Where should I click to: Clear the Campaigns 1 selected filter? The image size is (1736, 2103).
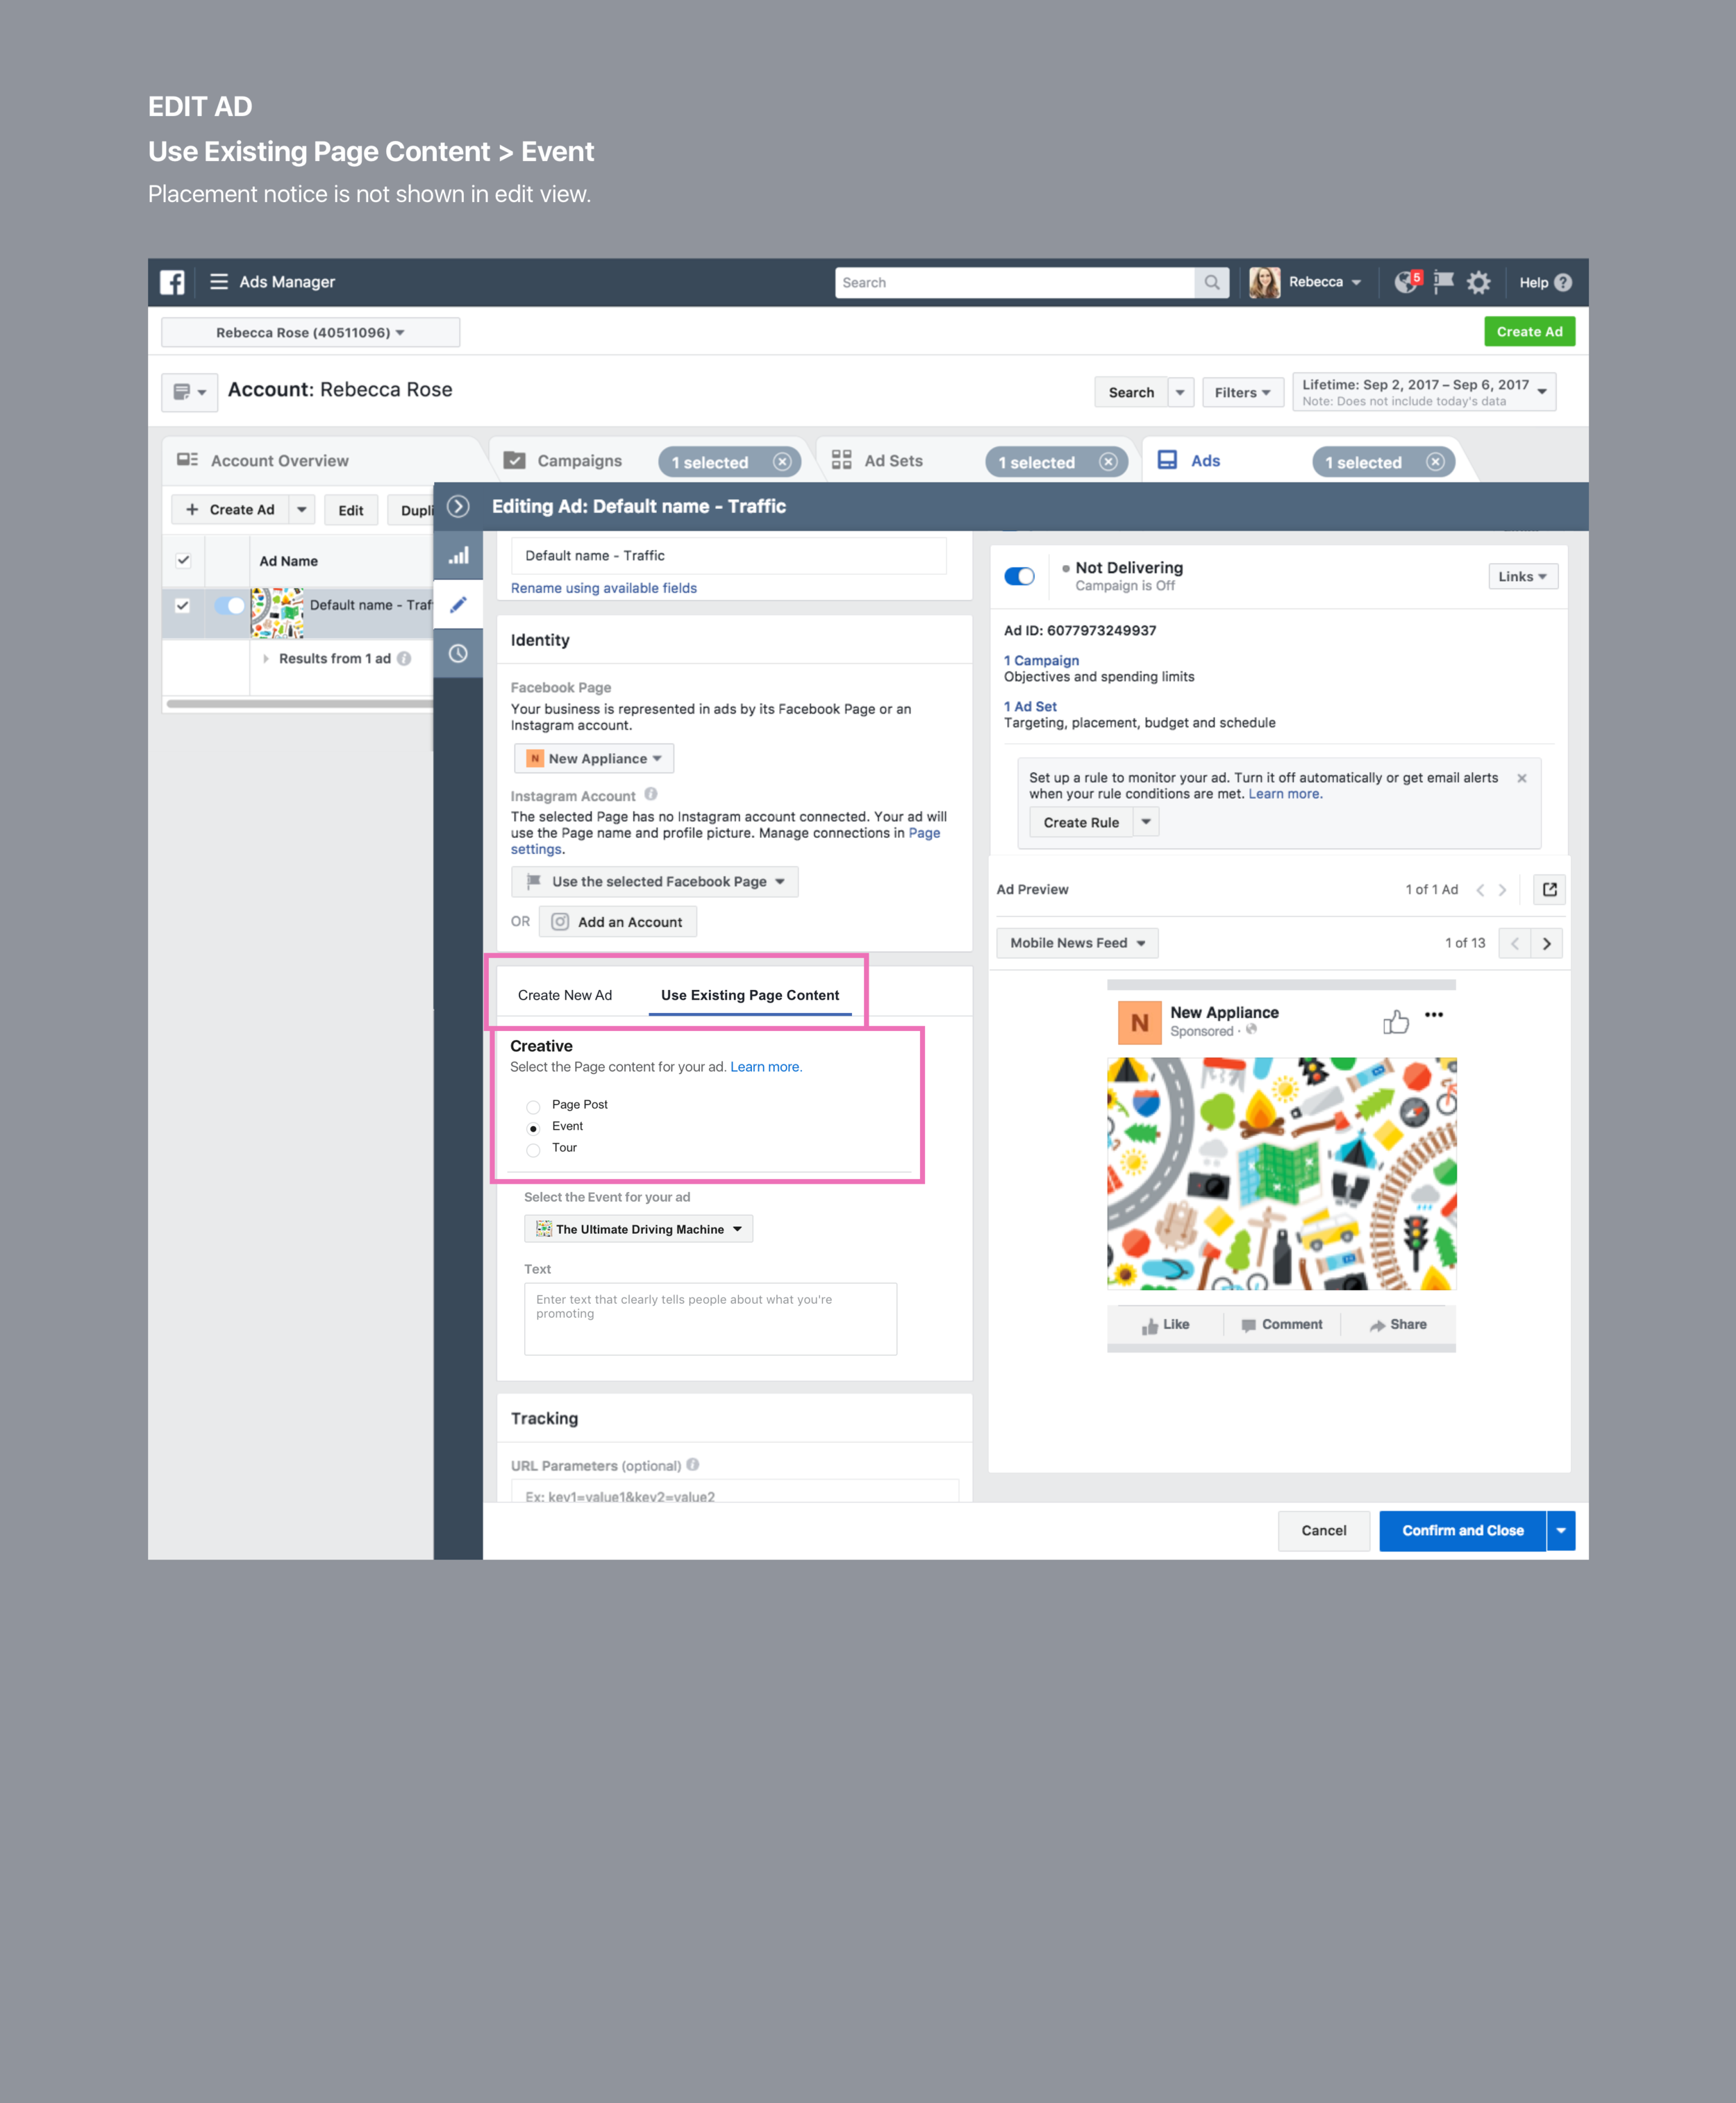(782, 462)
